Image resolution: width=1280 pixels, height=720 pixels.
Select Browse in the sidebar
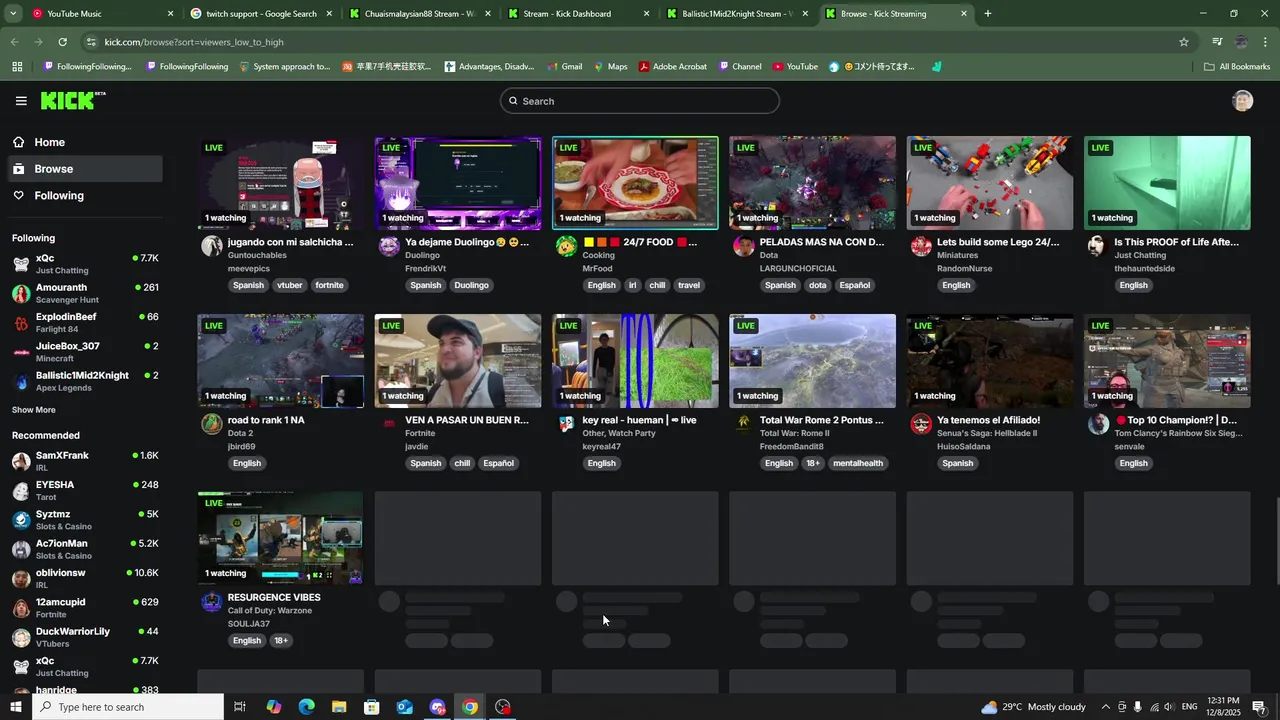pos(86,169)
